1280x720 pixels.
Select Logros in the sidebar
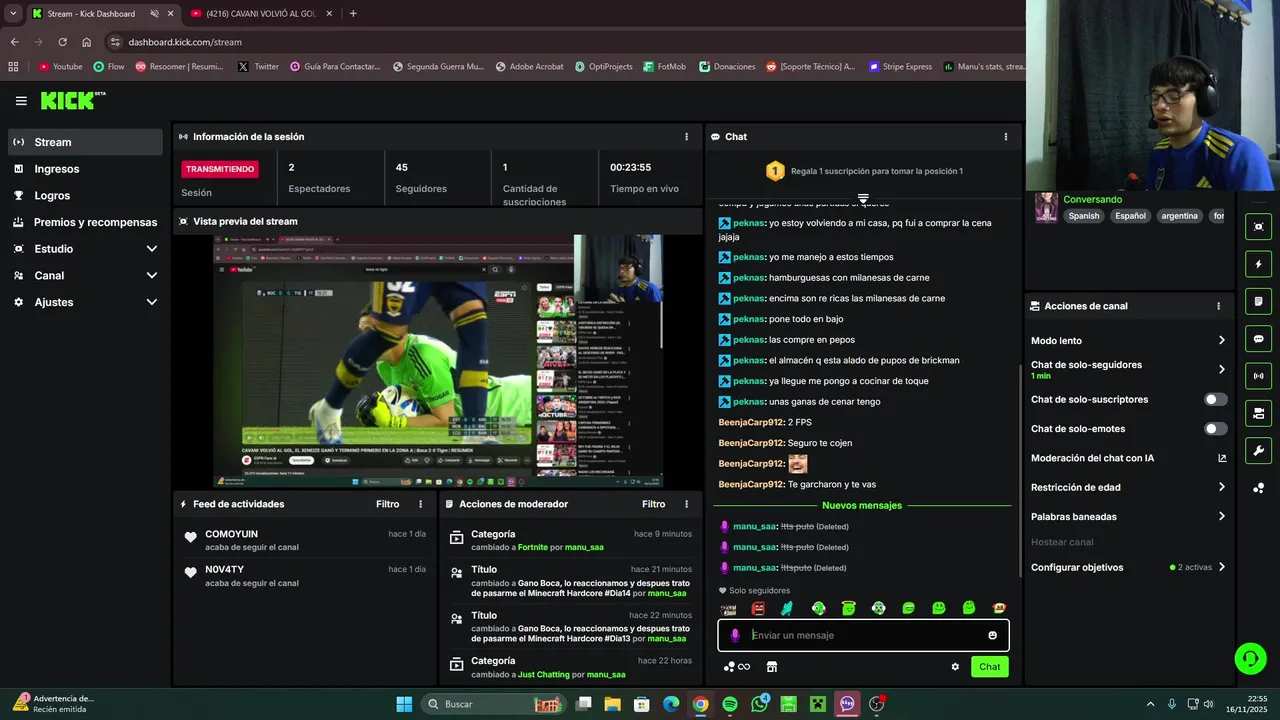84,196
